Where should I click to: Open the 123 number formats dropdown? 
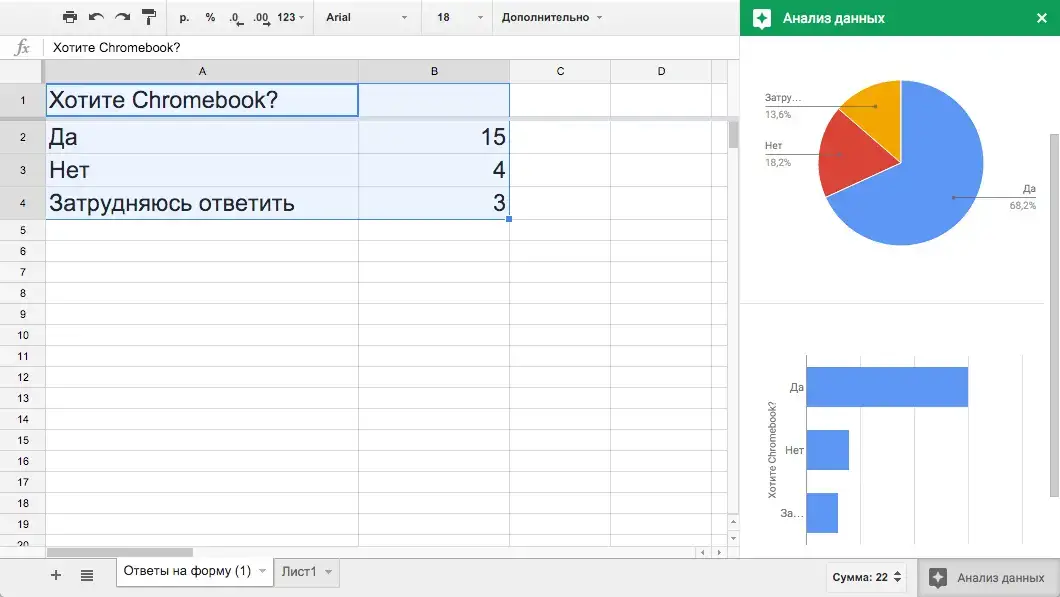coord(290,18)
